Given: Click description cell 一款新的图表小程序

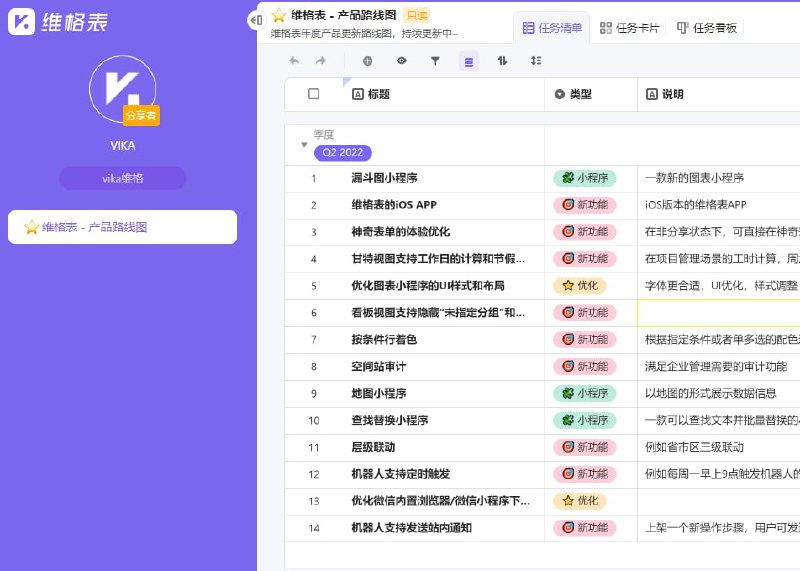Looking at the screenshot, I should pyautogui.click(x=694, y=178).
